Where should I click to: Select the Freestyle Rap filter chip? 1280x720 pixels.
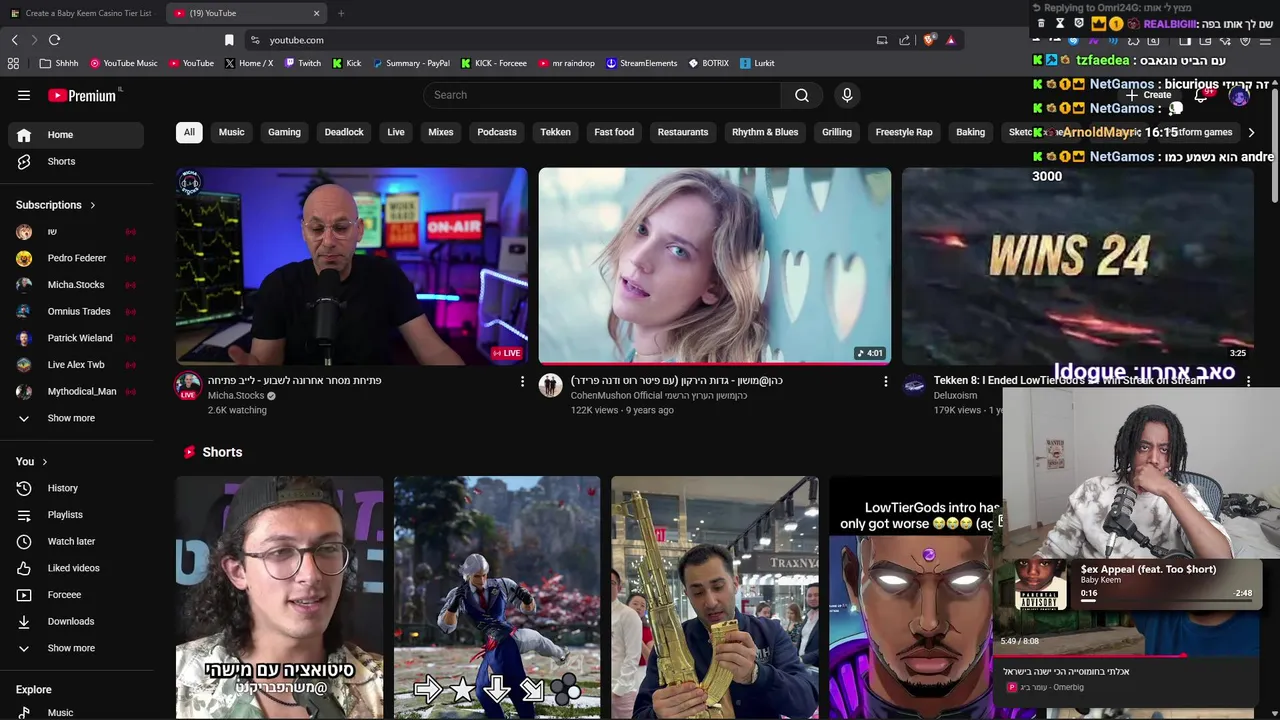click(904, 132)
